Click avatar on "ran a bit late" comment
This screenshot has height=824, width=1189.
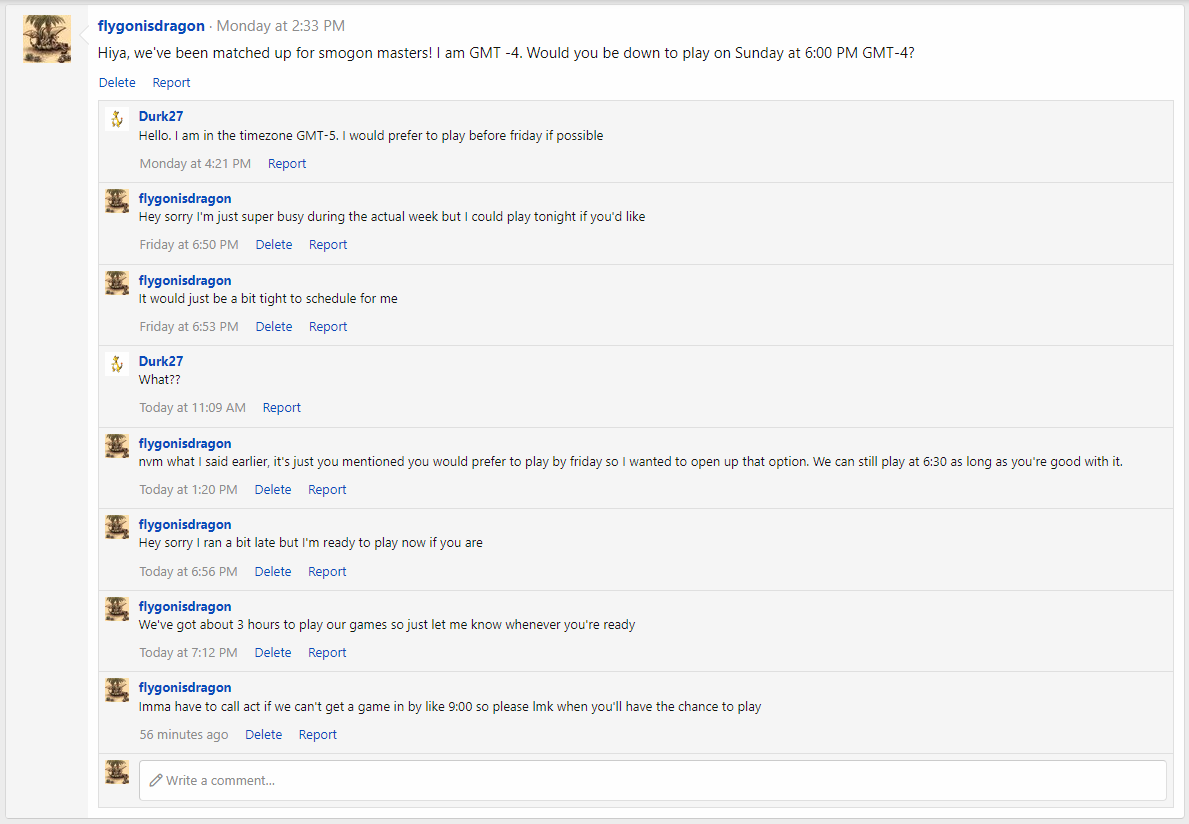117,527
